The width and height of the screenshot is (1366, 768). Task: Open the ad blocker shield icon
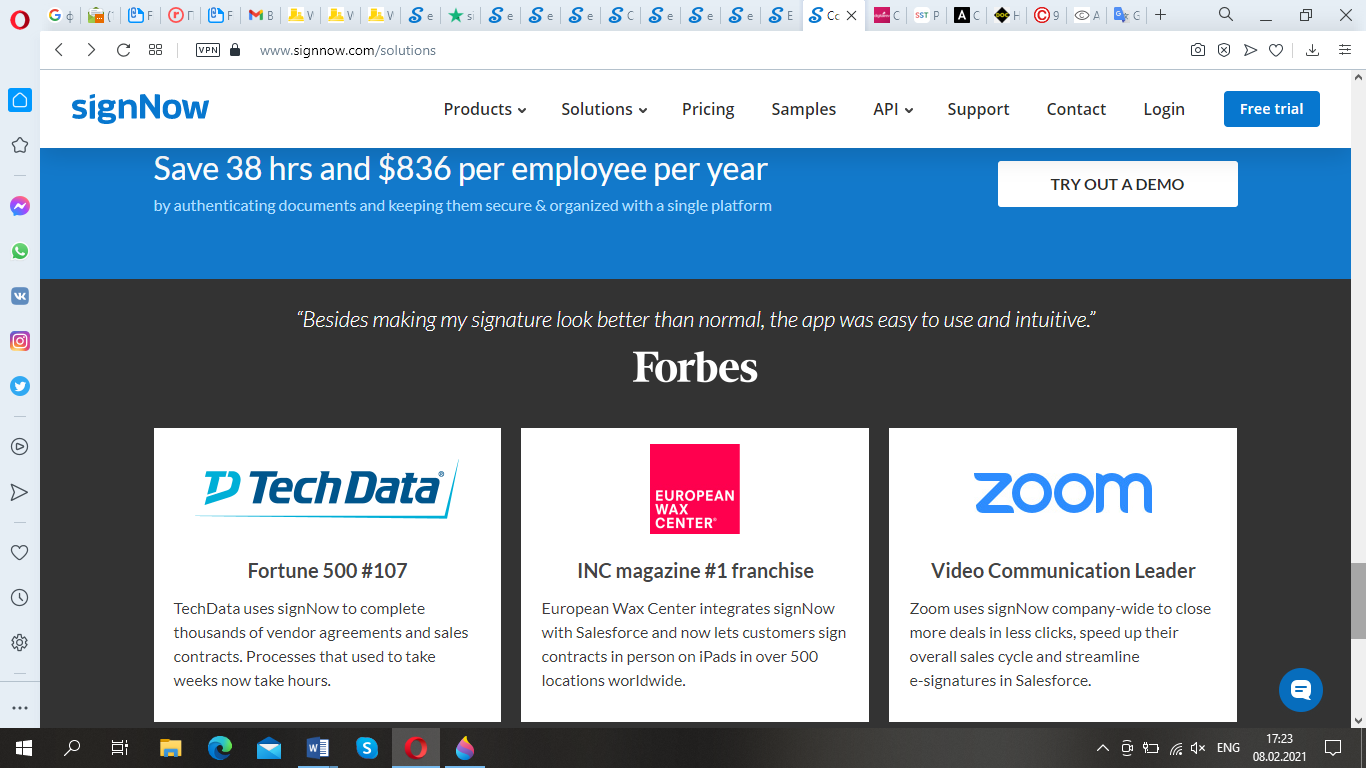[x=1224, y=50]
